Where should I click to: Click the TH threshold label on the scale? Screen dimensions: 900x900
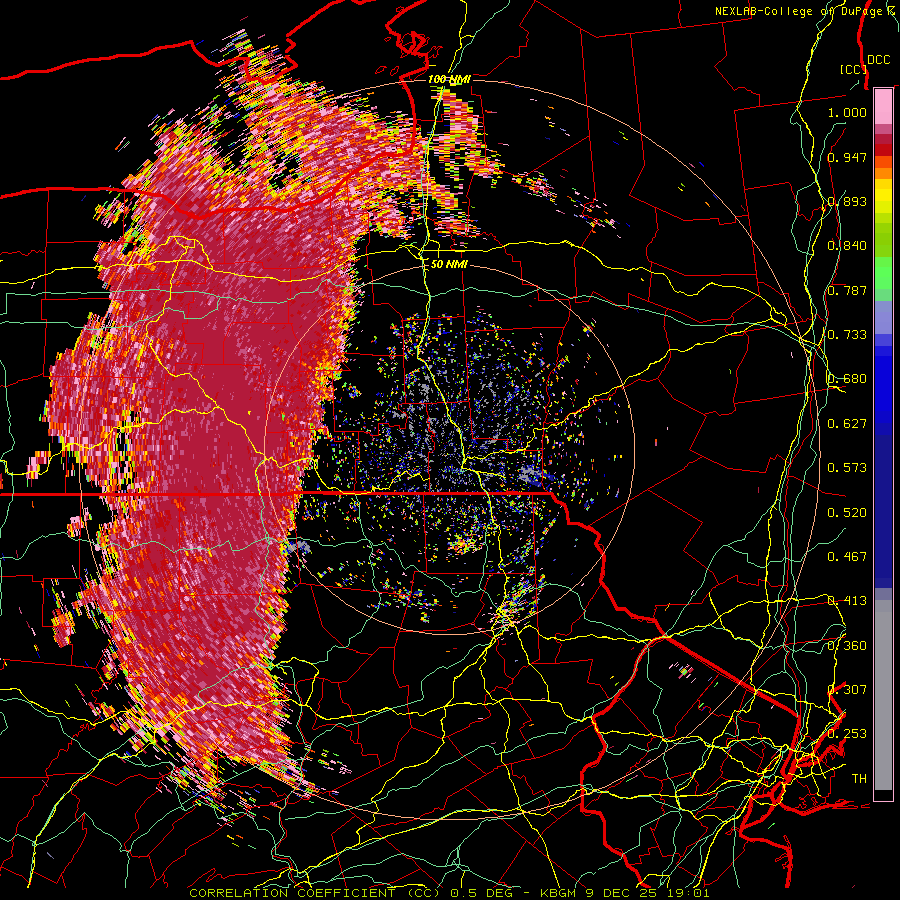[x=859, y=779]
